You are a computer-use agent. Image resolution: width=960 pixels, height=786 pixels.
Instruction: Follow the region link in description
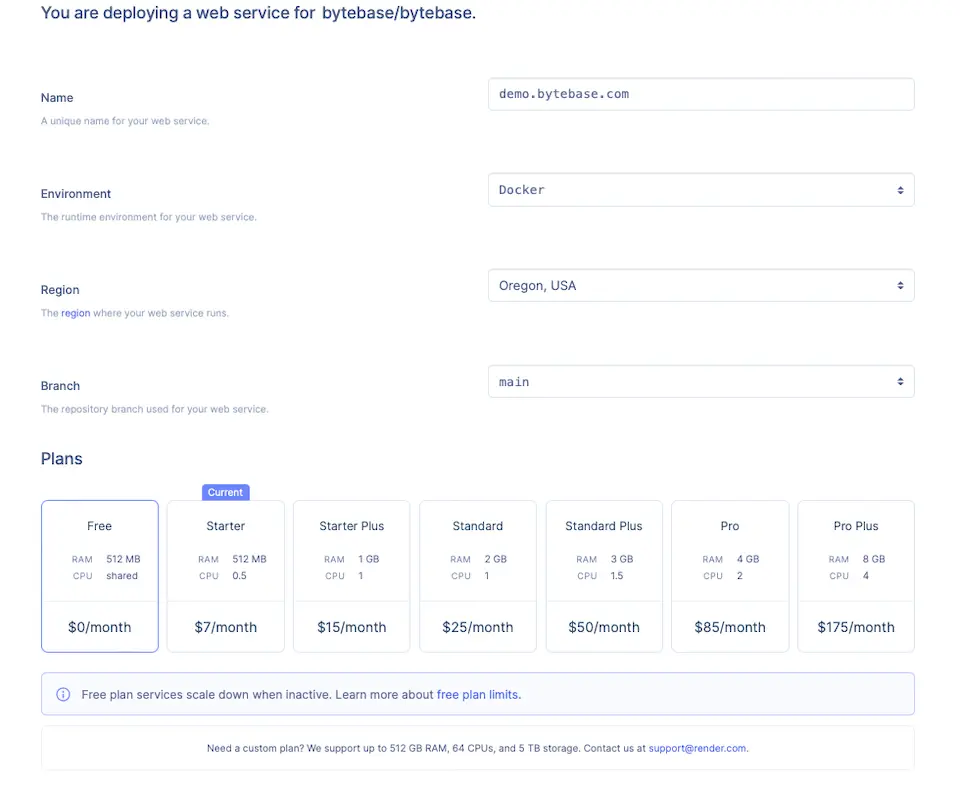point(76,313)
